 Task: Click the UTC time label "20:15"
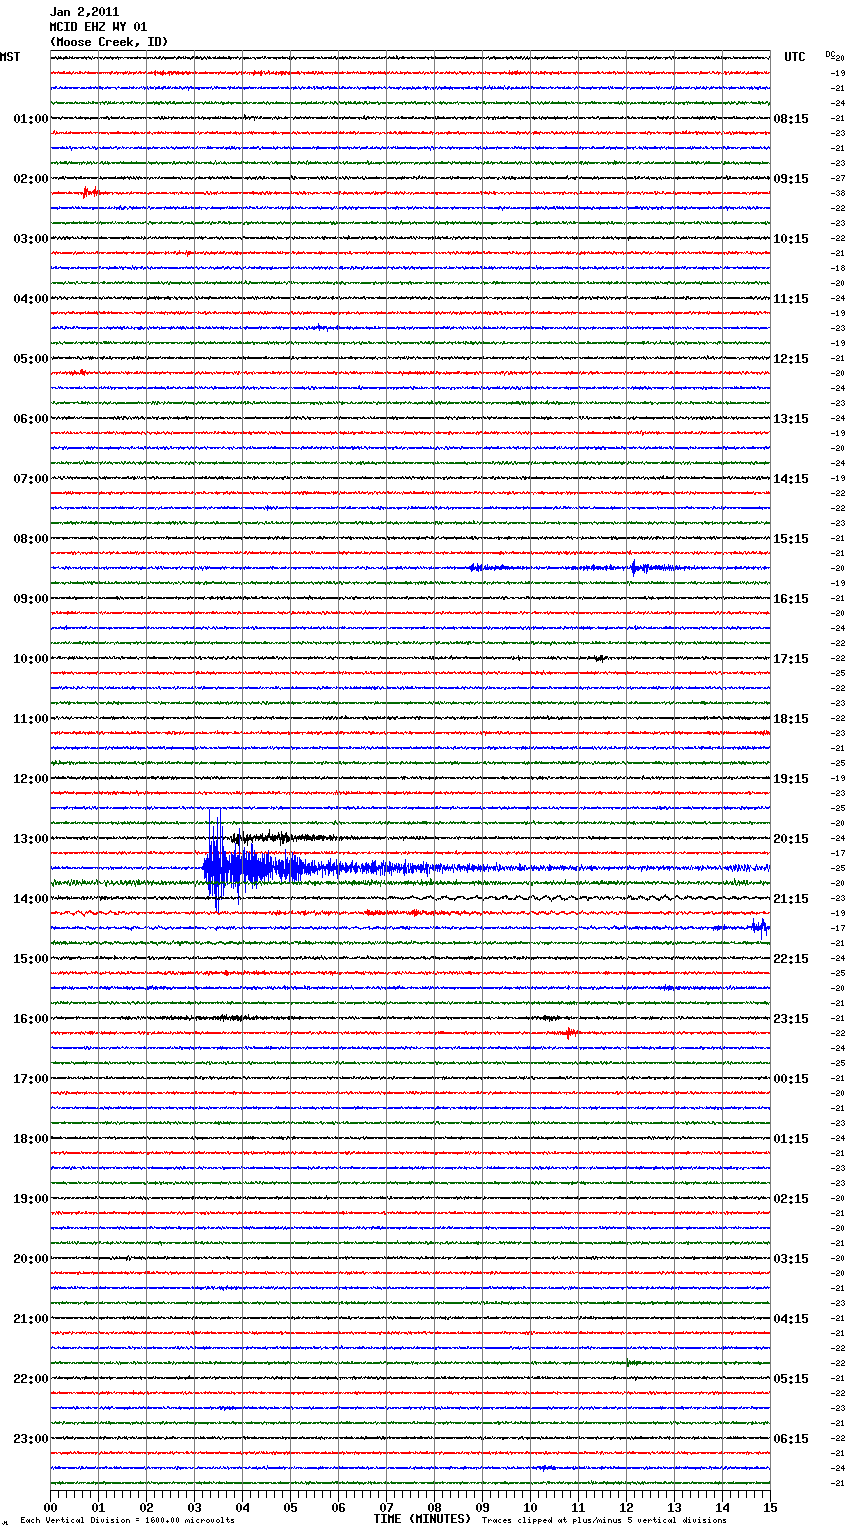pyautogui.click(x=791, y=839)
